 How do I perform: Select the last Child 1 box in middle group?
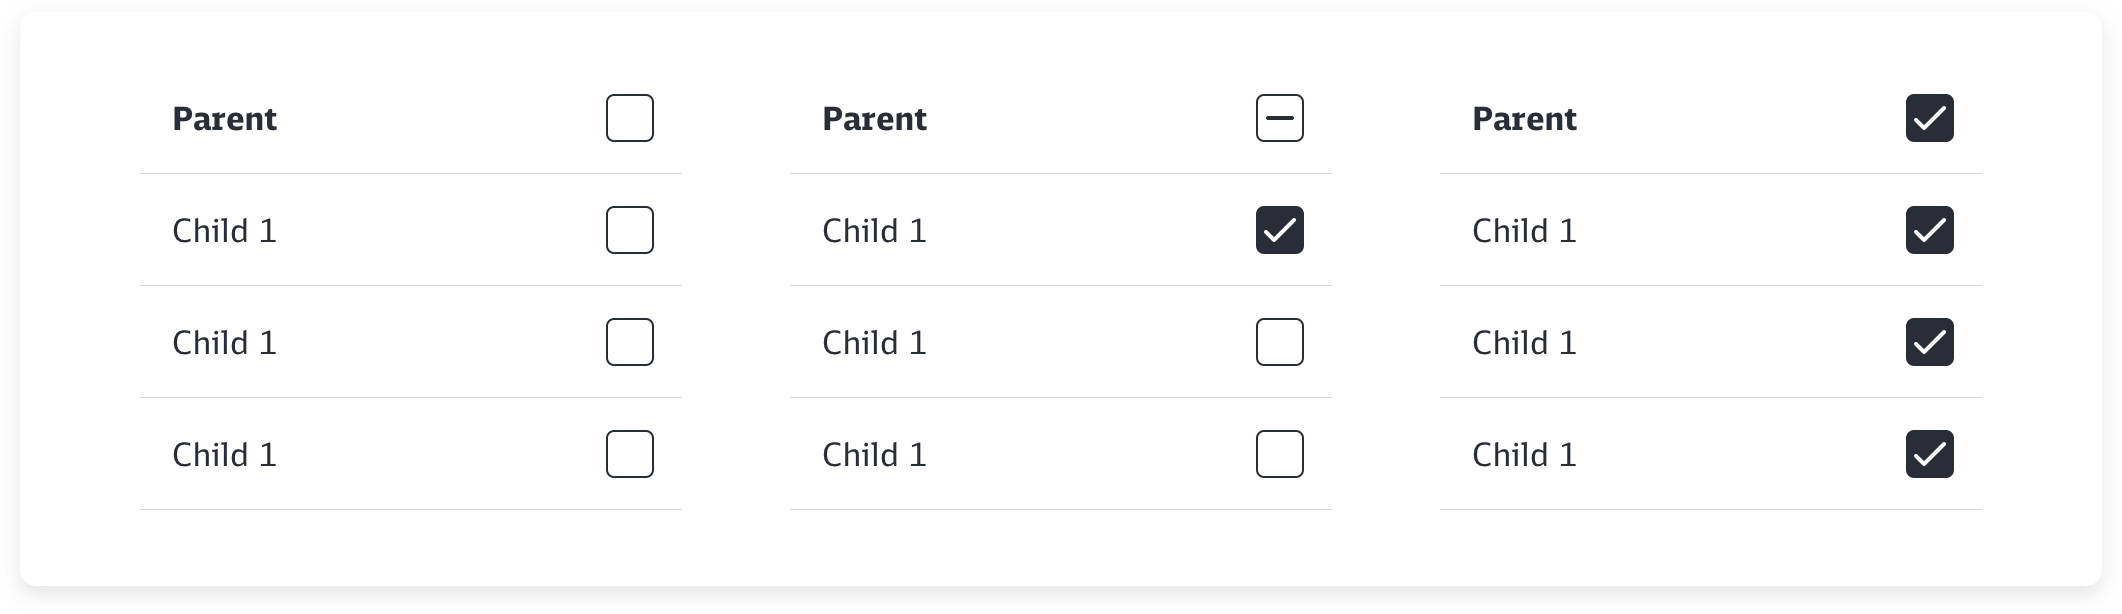click(1280, 454)
